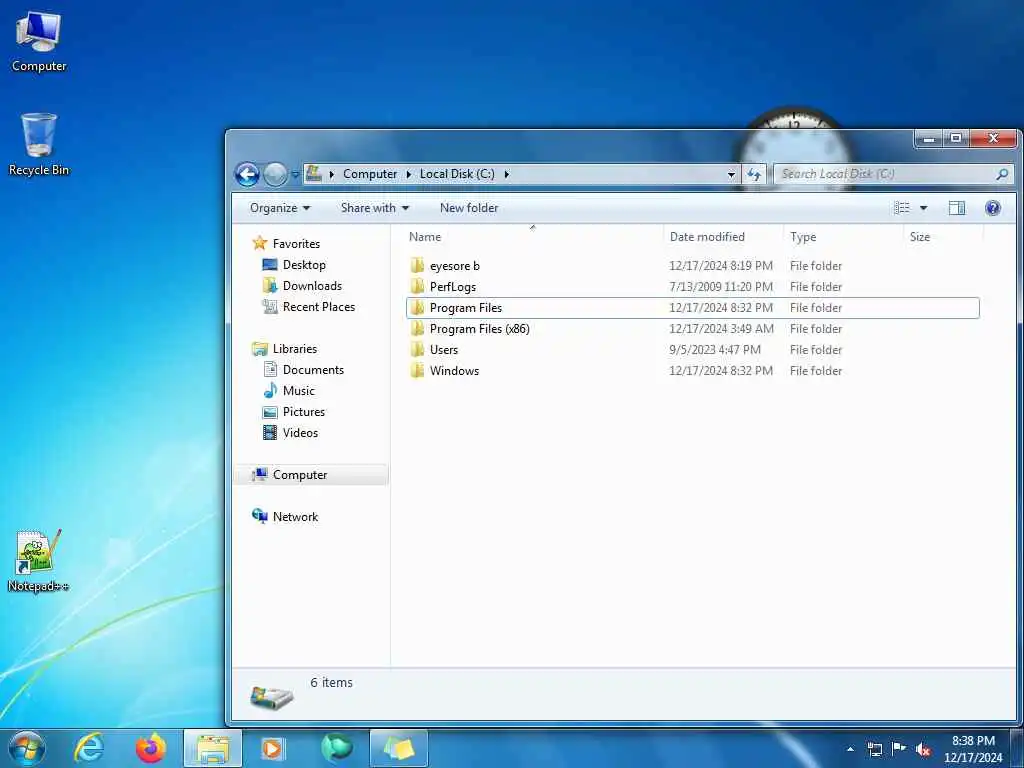1024x768 pixels.
Task: Click the muted volume tray icon
Action: tap(923, 750)
